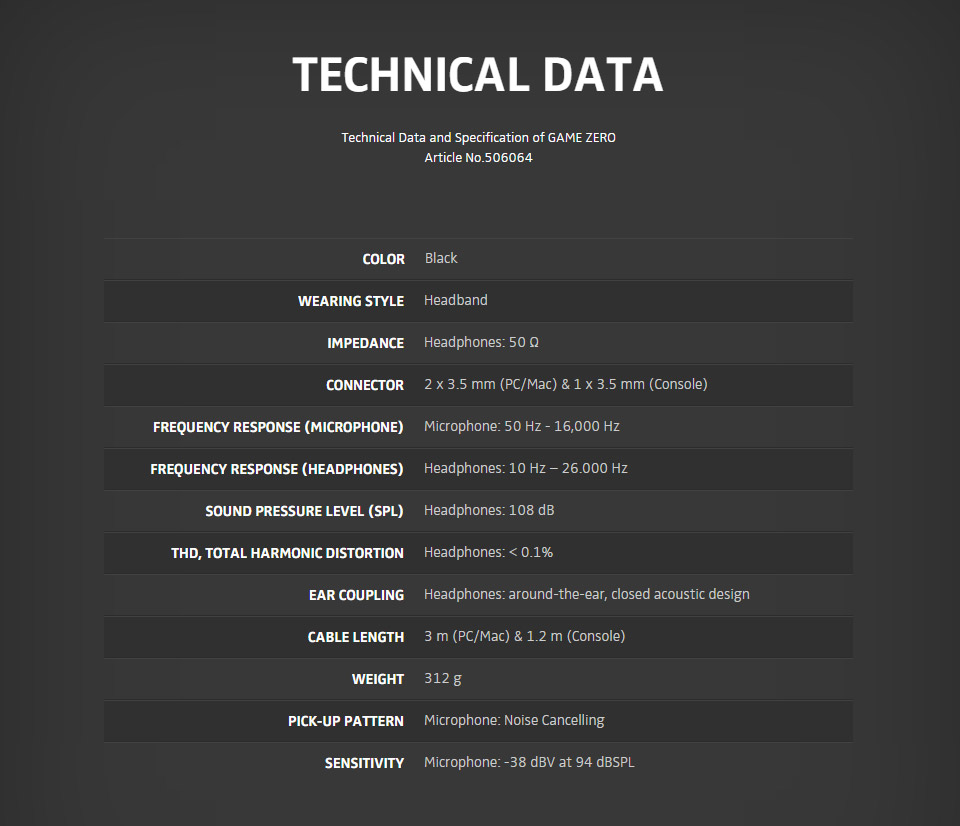Click the microphone frequency response value
Viewport: 960px width, 826px height.
[x=522, y=426]
